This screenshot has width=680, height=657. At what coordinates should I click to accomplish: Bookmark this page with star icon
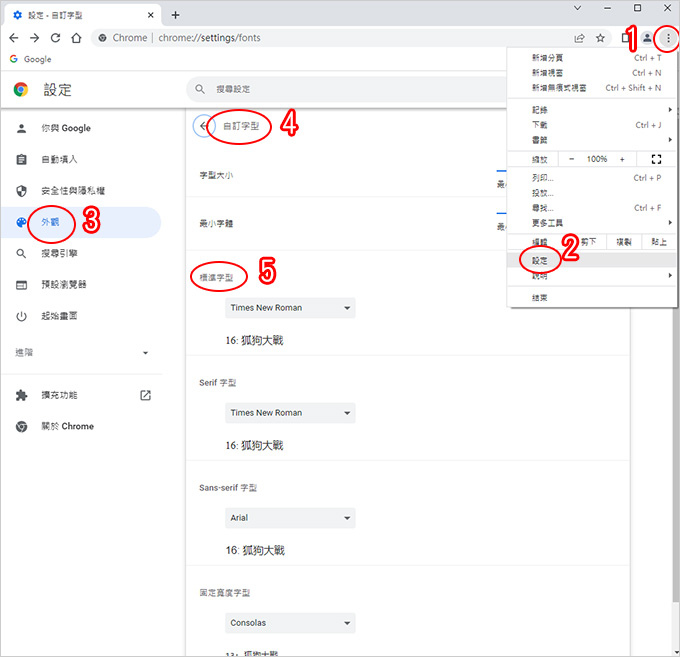click(x=600, y=38)
